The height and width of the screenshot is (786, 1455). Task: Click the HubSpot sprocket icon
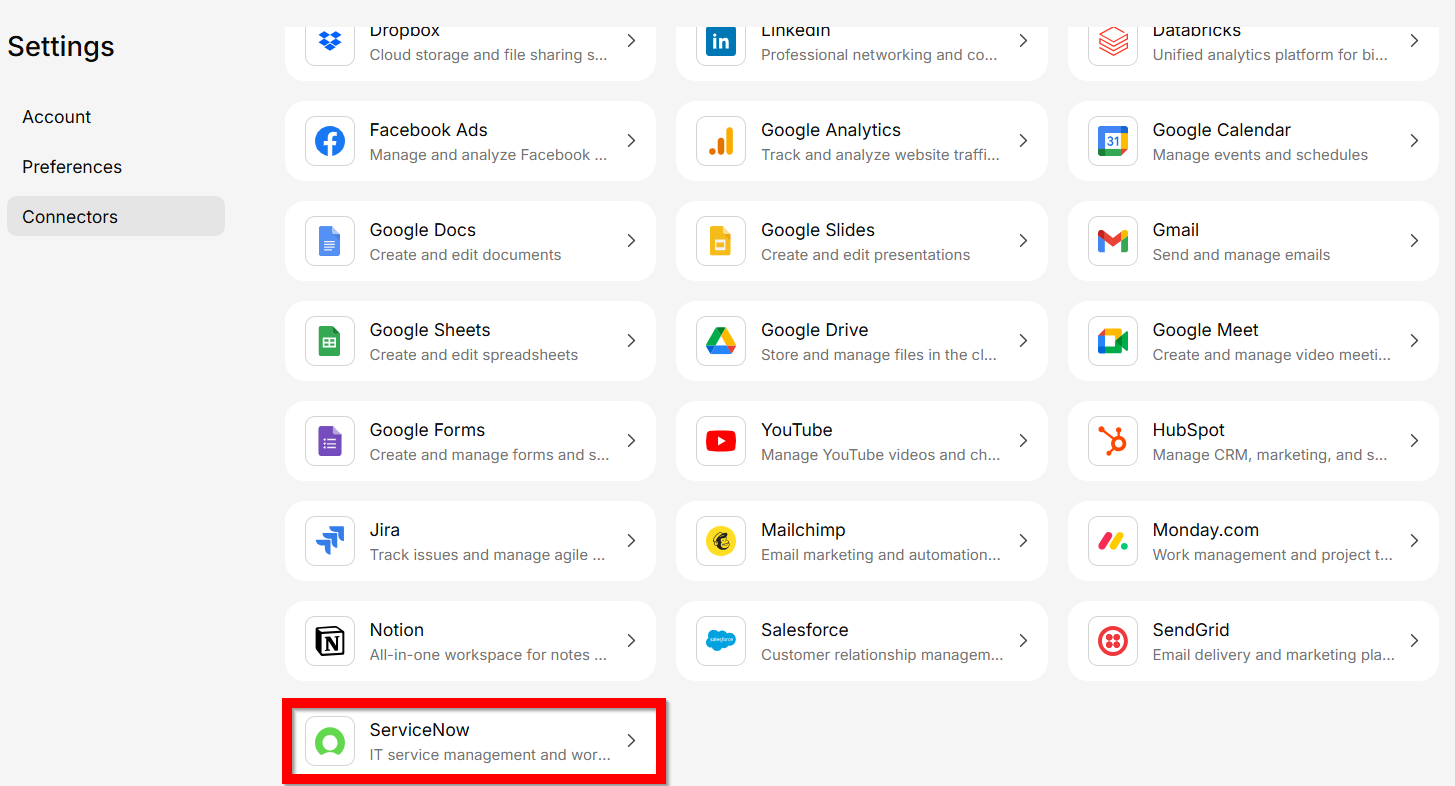click(x=1113, y=441)
